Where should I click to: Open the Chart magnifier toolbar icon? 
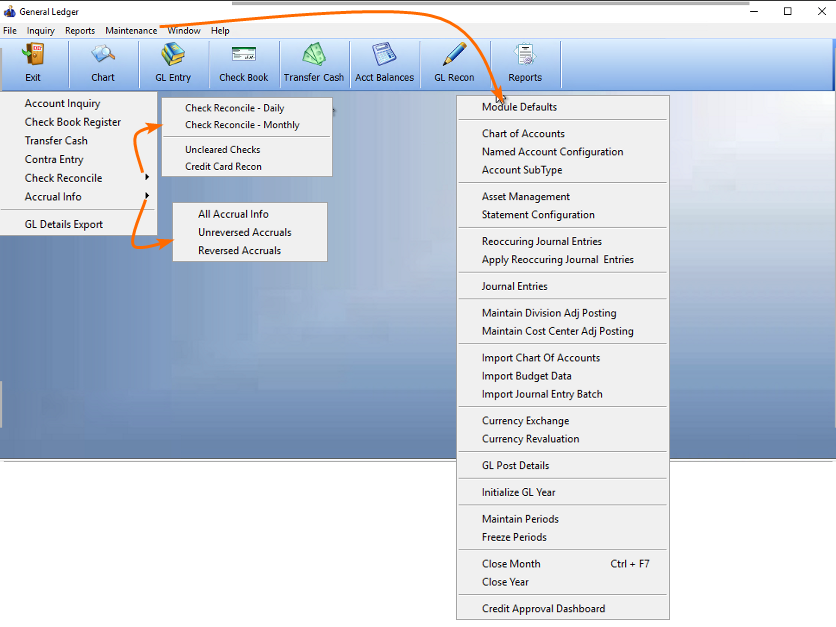[x=103, y=56]
